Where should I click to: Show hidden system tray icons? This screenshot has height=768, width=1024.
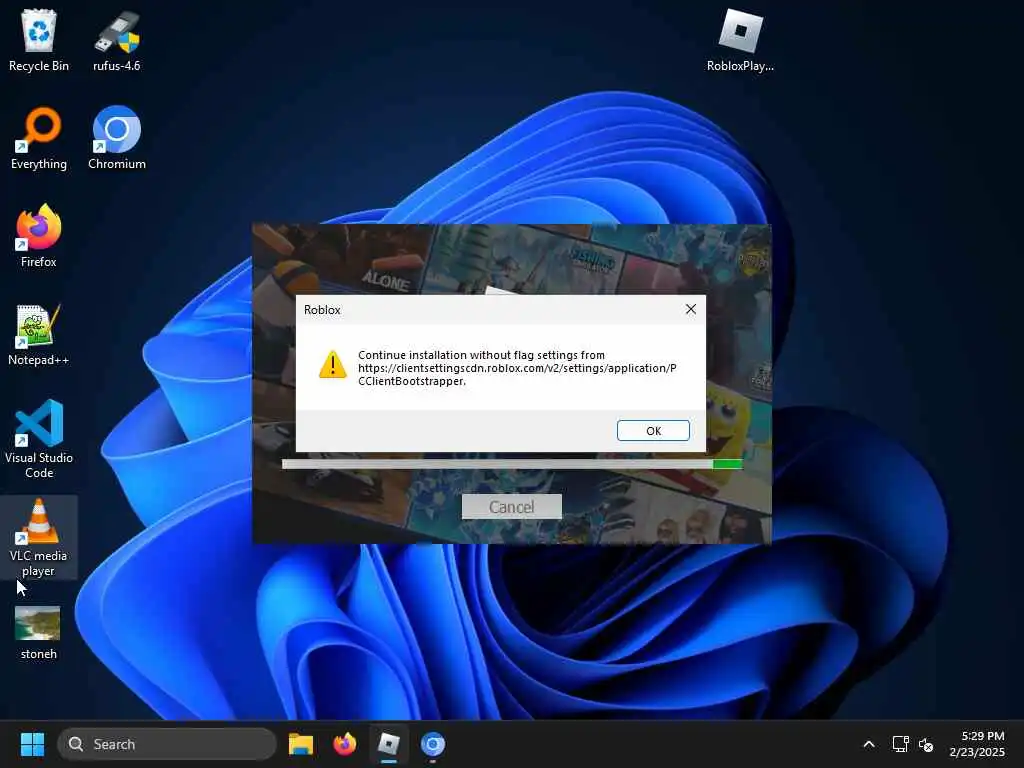[869, 744]
